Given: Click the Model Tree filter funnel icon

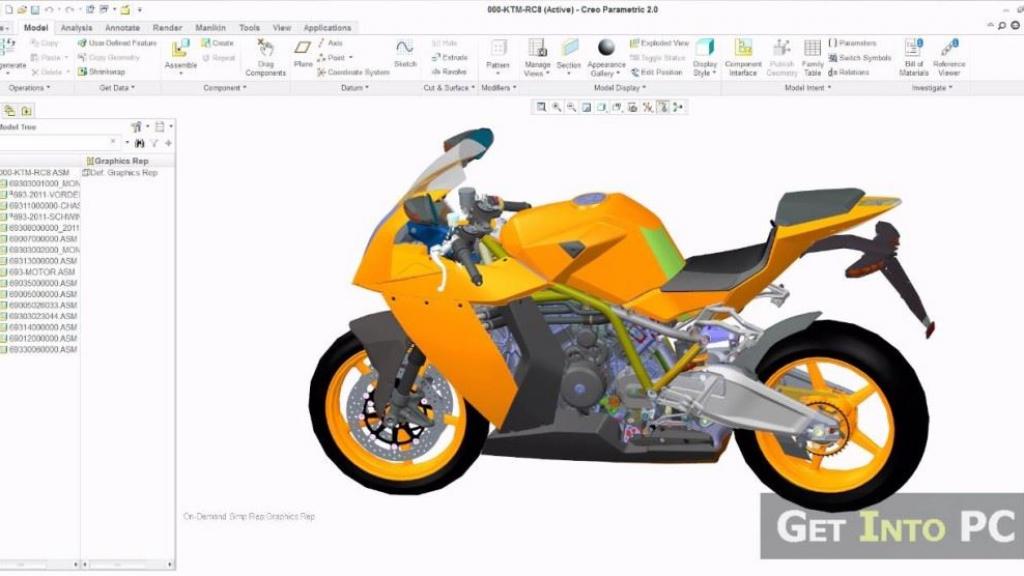Looking at the screenshot, I should point(154,143).
